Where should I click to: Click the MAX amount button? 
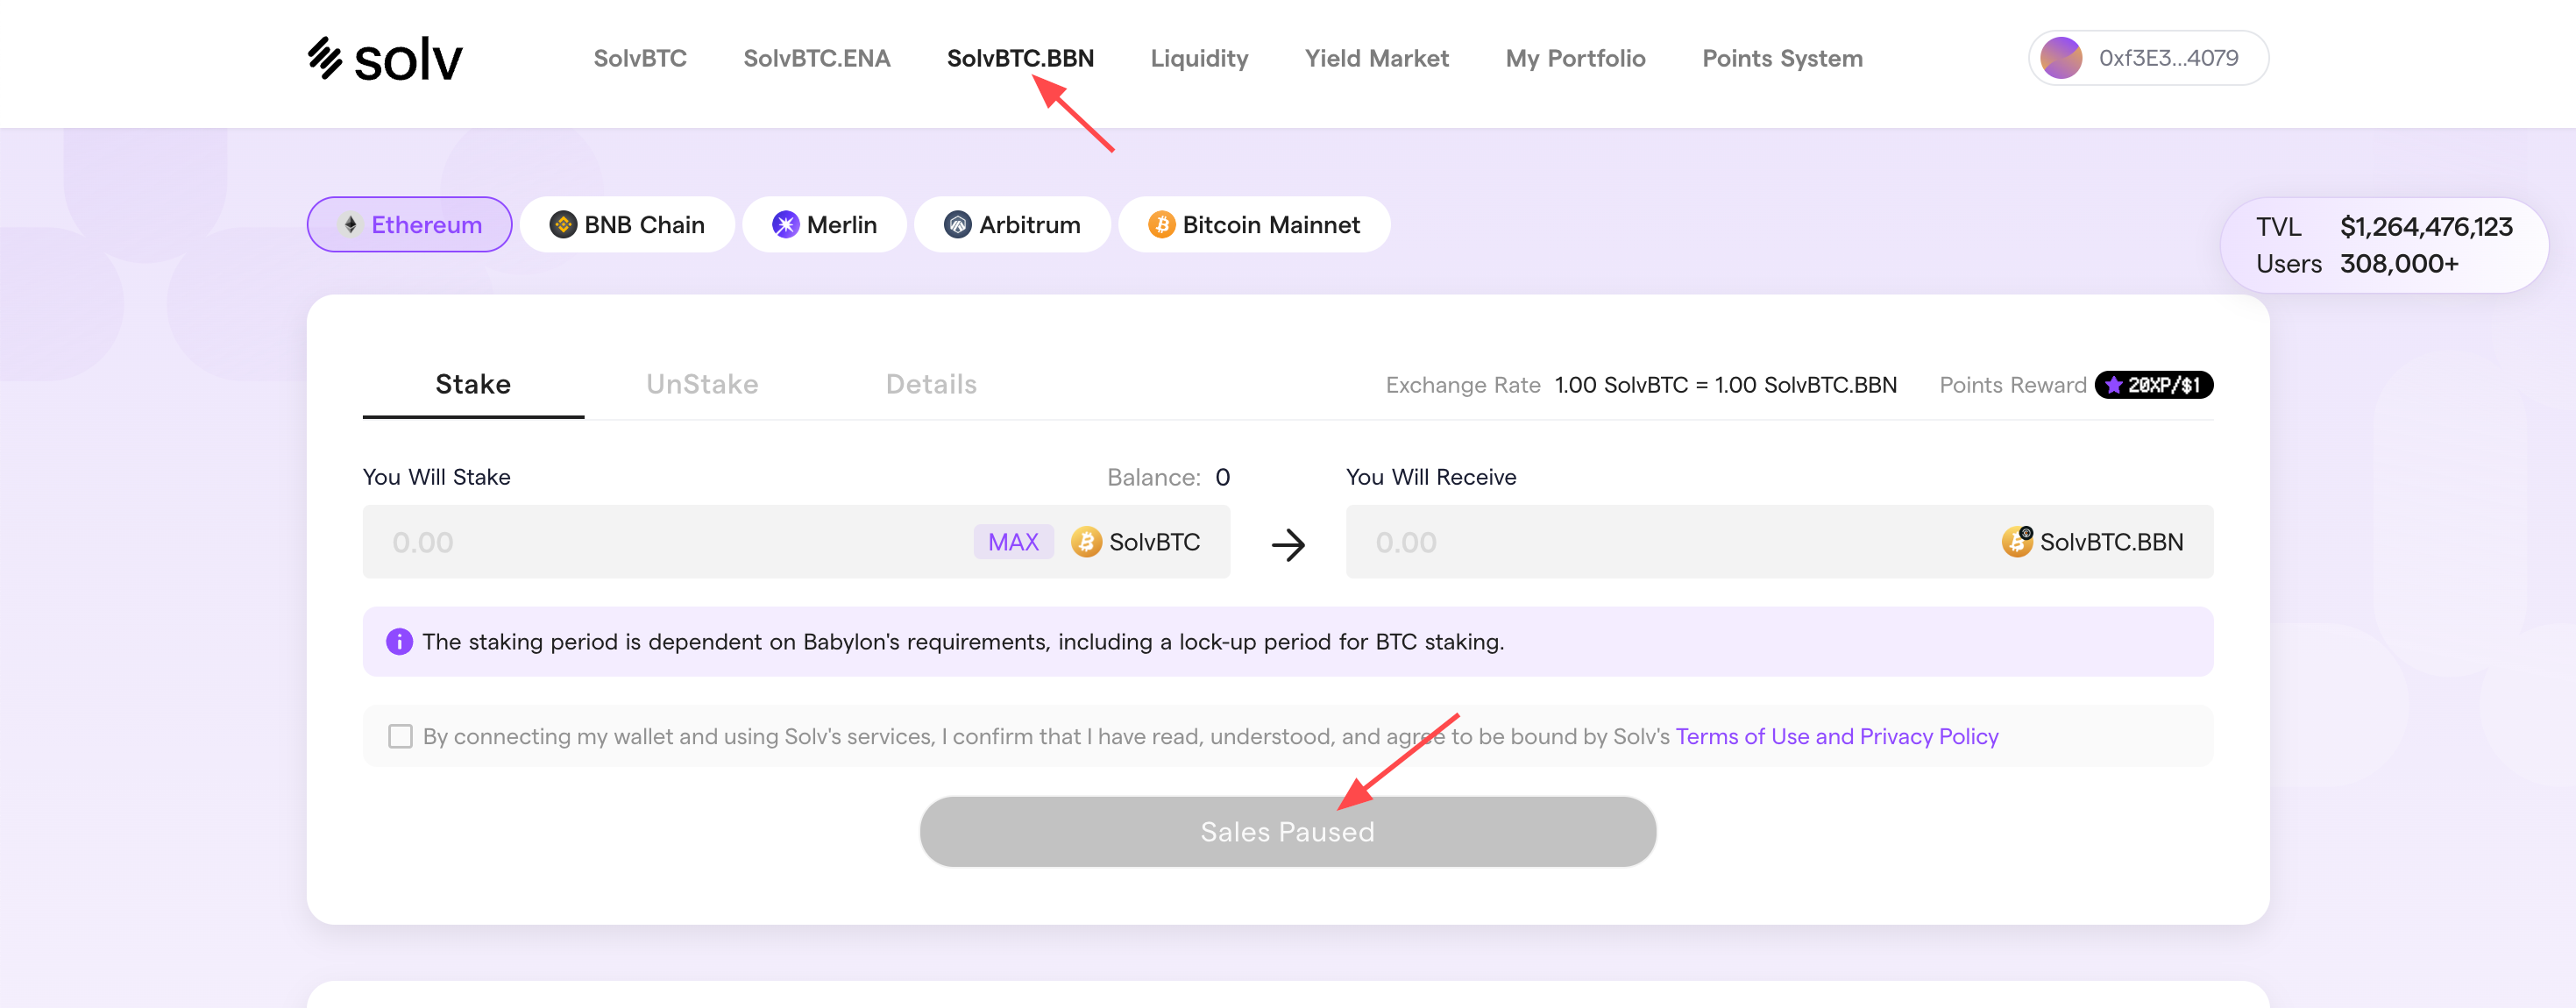[x=1013, y=542]
